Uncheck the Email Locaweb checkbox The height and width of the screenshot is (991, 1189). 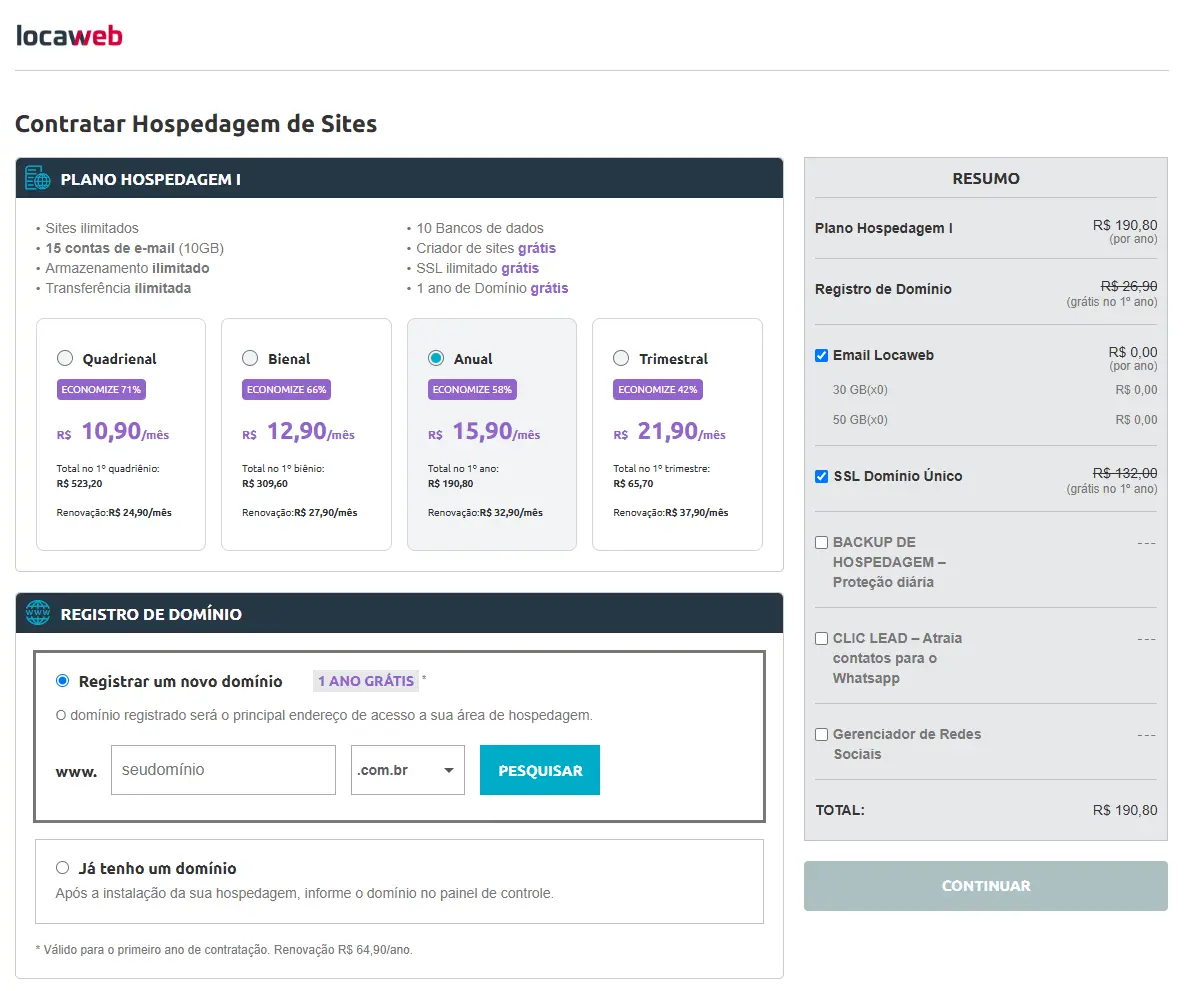(821, 355)
